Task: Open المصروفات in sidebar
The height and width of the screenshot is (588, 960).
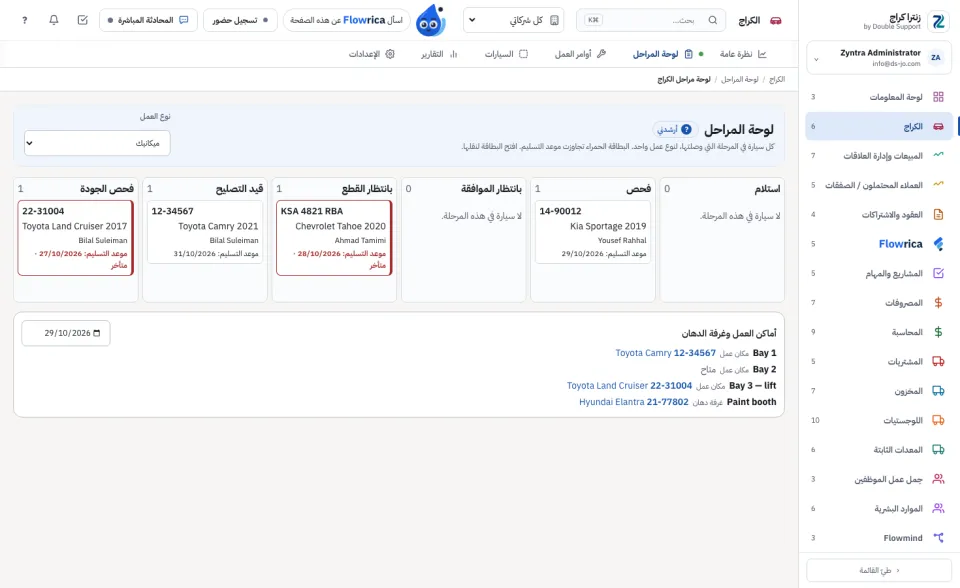Action: pos(879,303)
